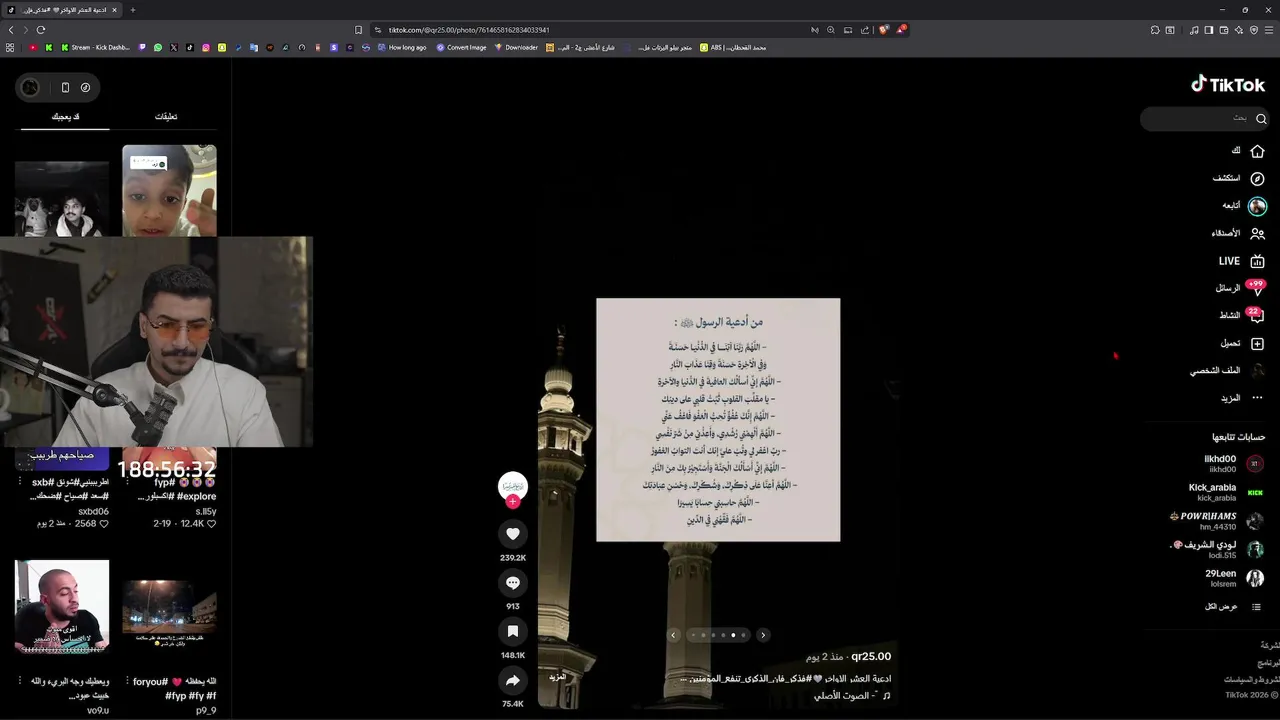The width and height of the screenshot is (1280, 720).
Task: Open the creator's round profile avatar
Action: (513, 485)
